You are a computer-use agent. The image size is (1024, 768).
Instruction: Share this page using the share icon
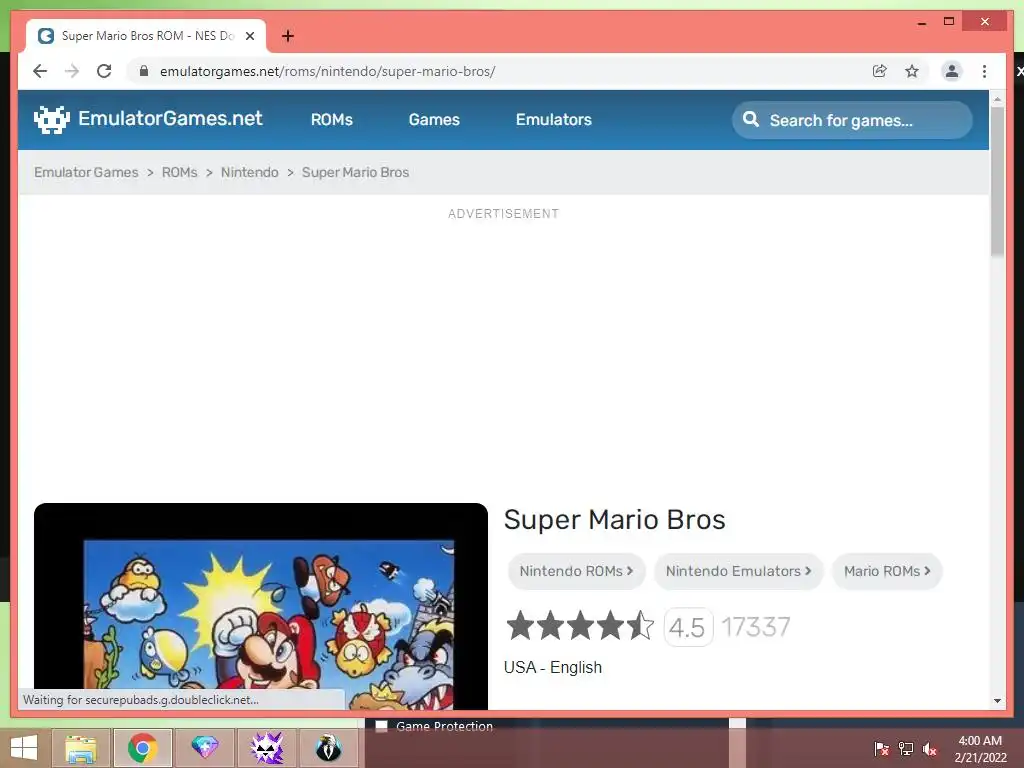tap(880, 71)
